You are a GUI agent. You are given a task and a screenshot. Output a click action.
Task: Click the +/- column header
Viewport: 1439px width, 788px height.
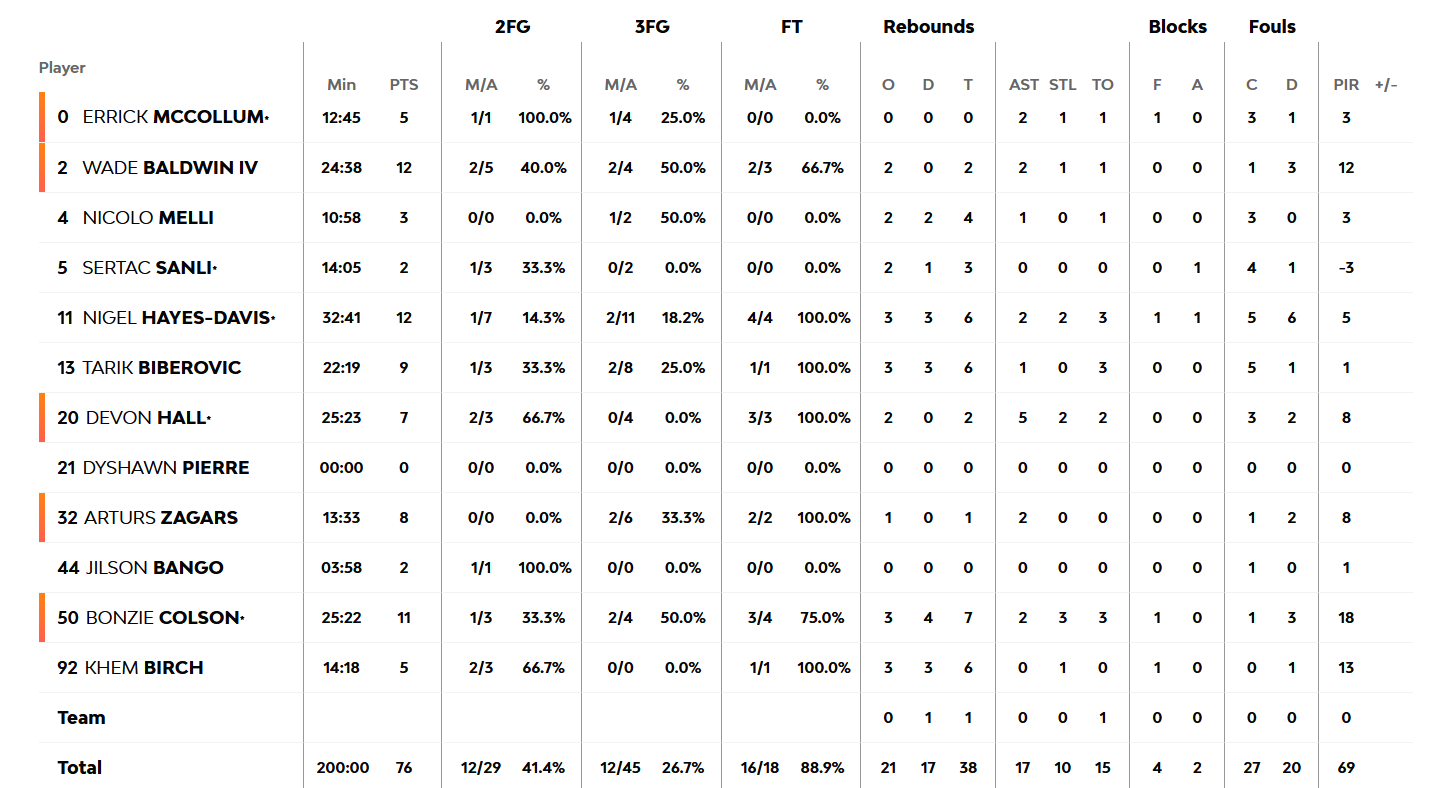pyautogui.click(x=1386, y=85)
